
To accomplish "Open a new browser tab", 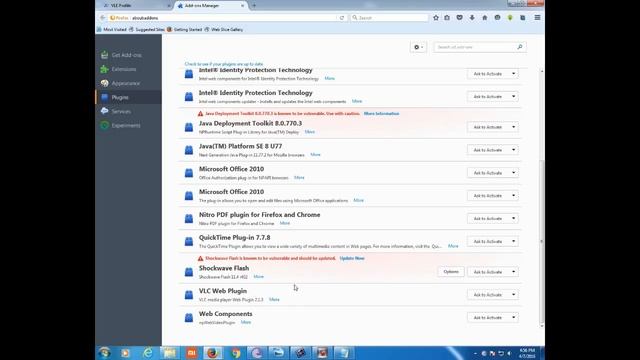I will pos(254,6).
